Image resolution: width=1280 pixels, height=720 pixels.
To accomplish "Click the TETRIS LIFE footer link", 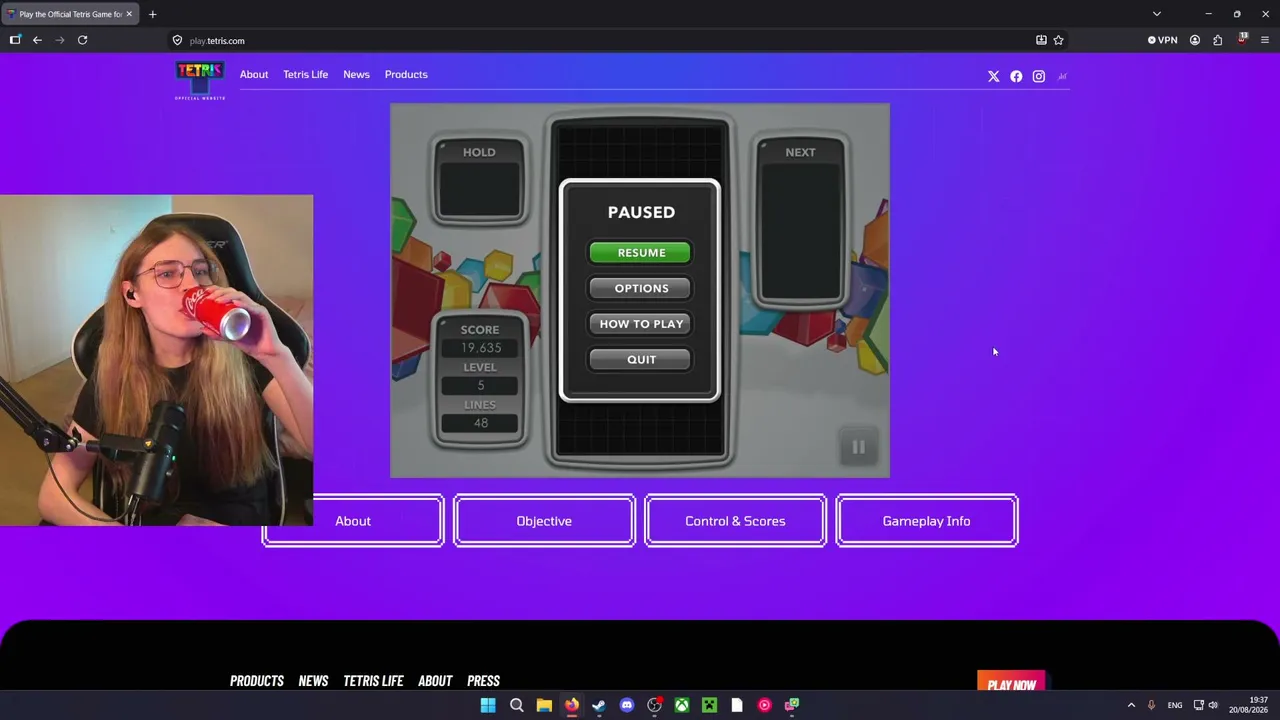I will [x=373, y=681].
